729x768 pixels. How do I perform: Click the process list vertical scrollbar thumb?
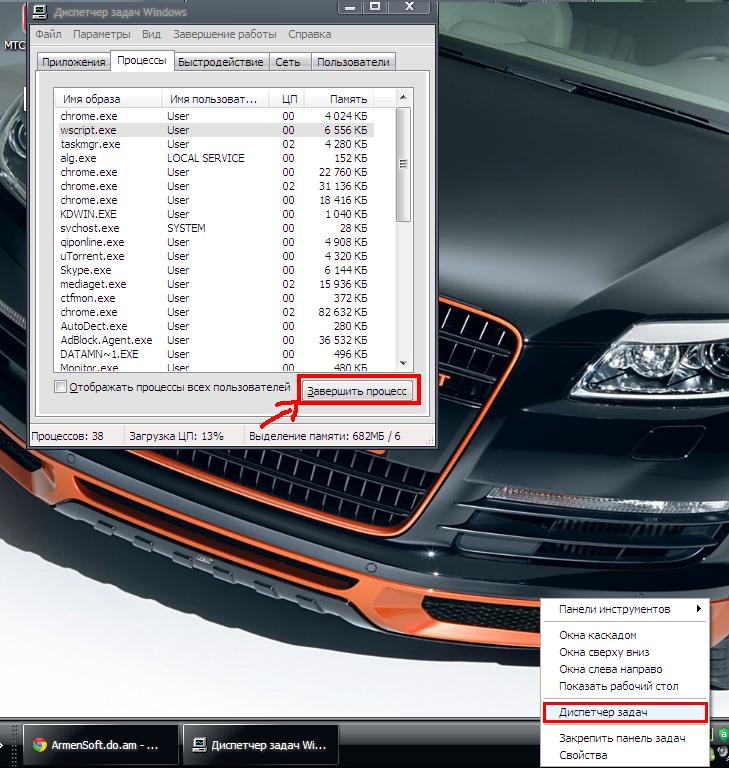(403, 164)
